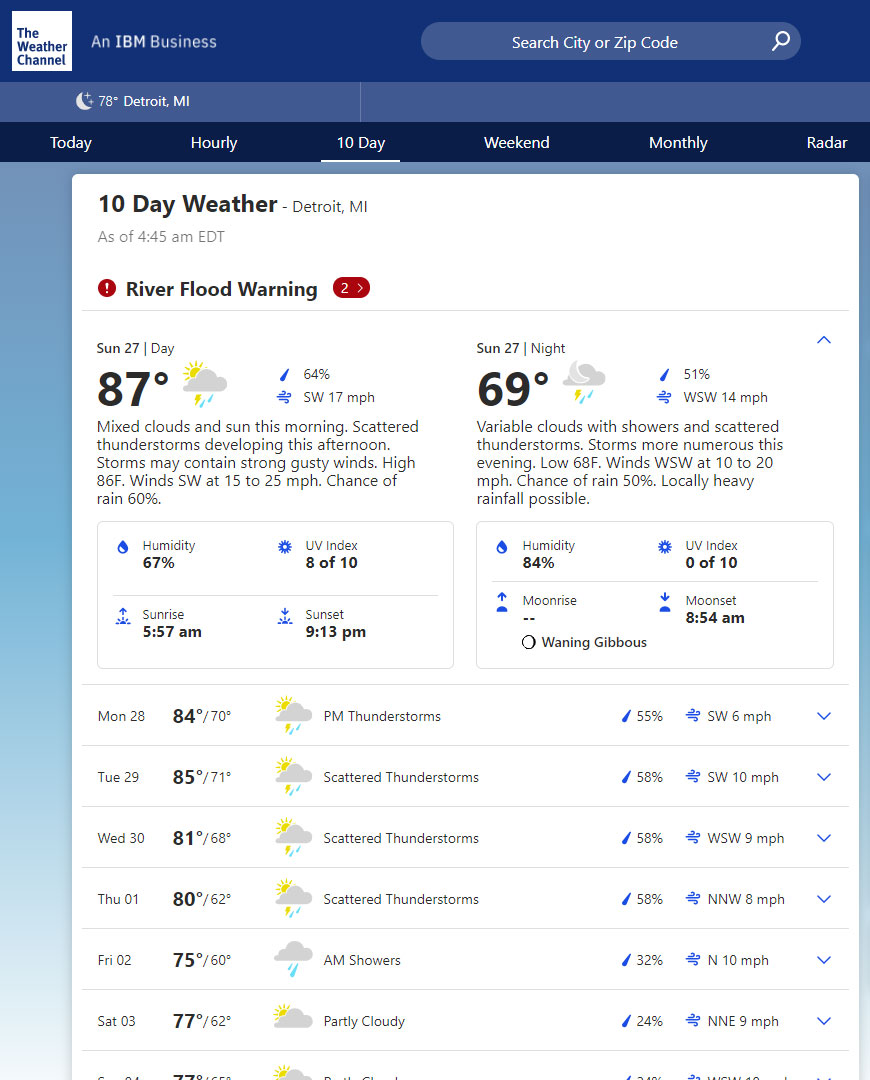This screenshot has height=1080, width=870.
Task: Click the red River Flood Warning alert icon
Action: click(x=107, y=289)
